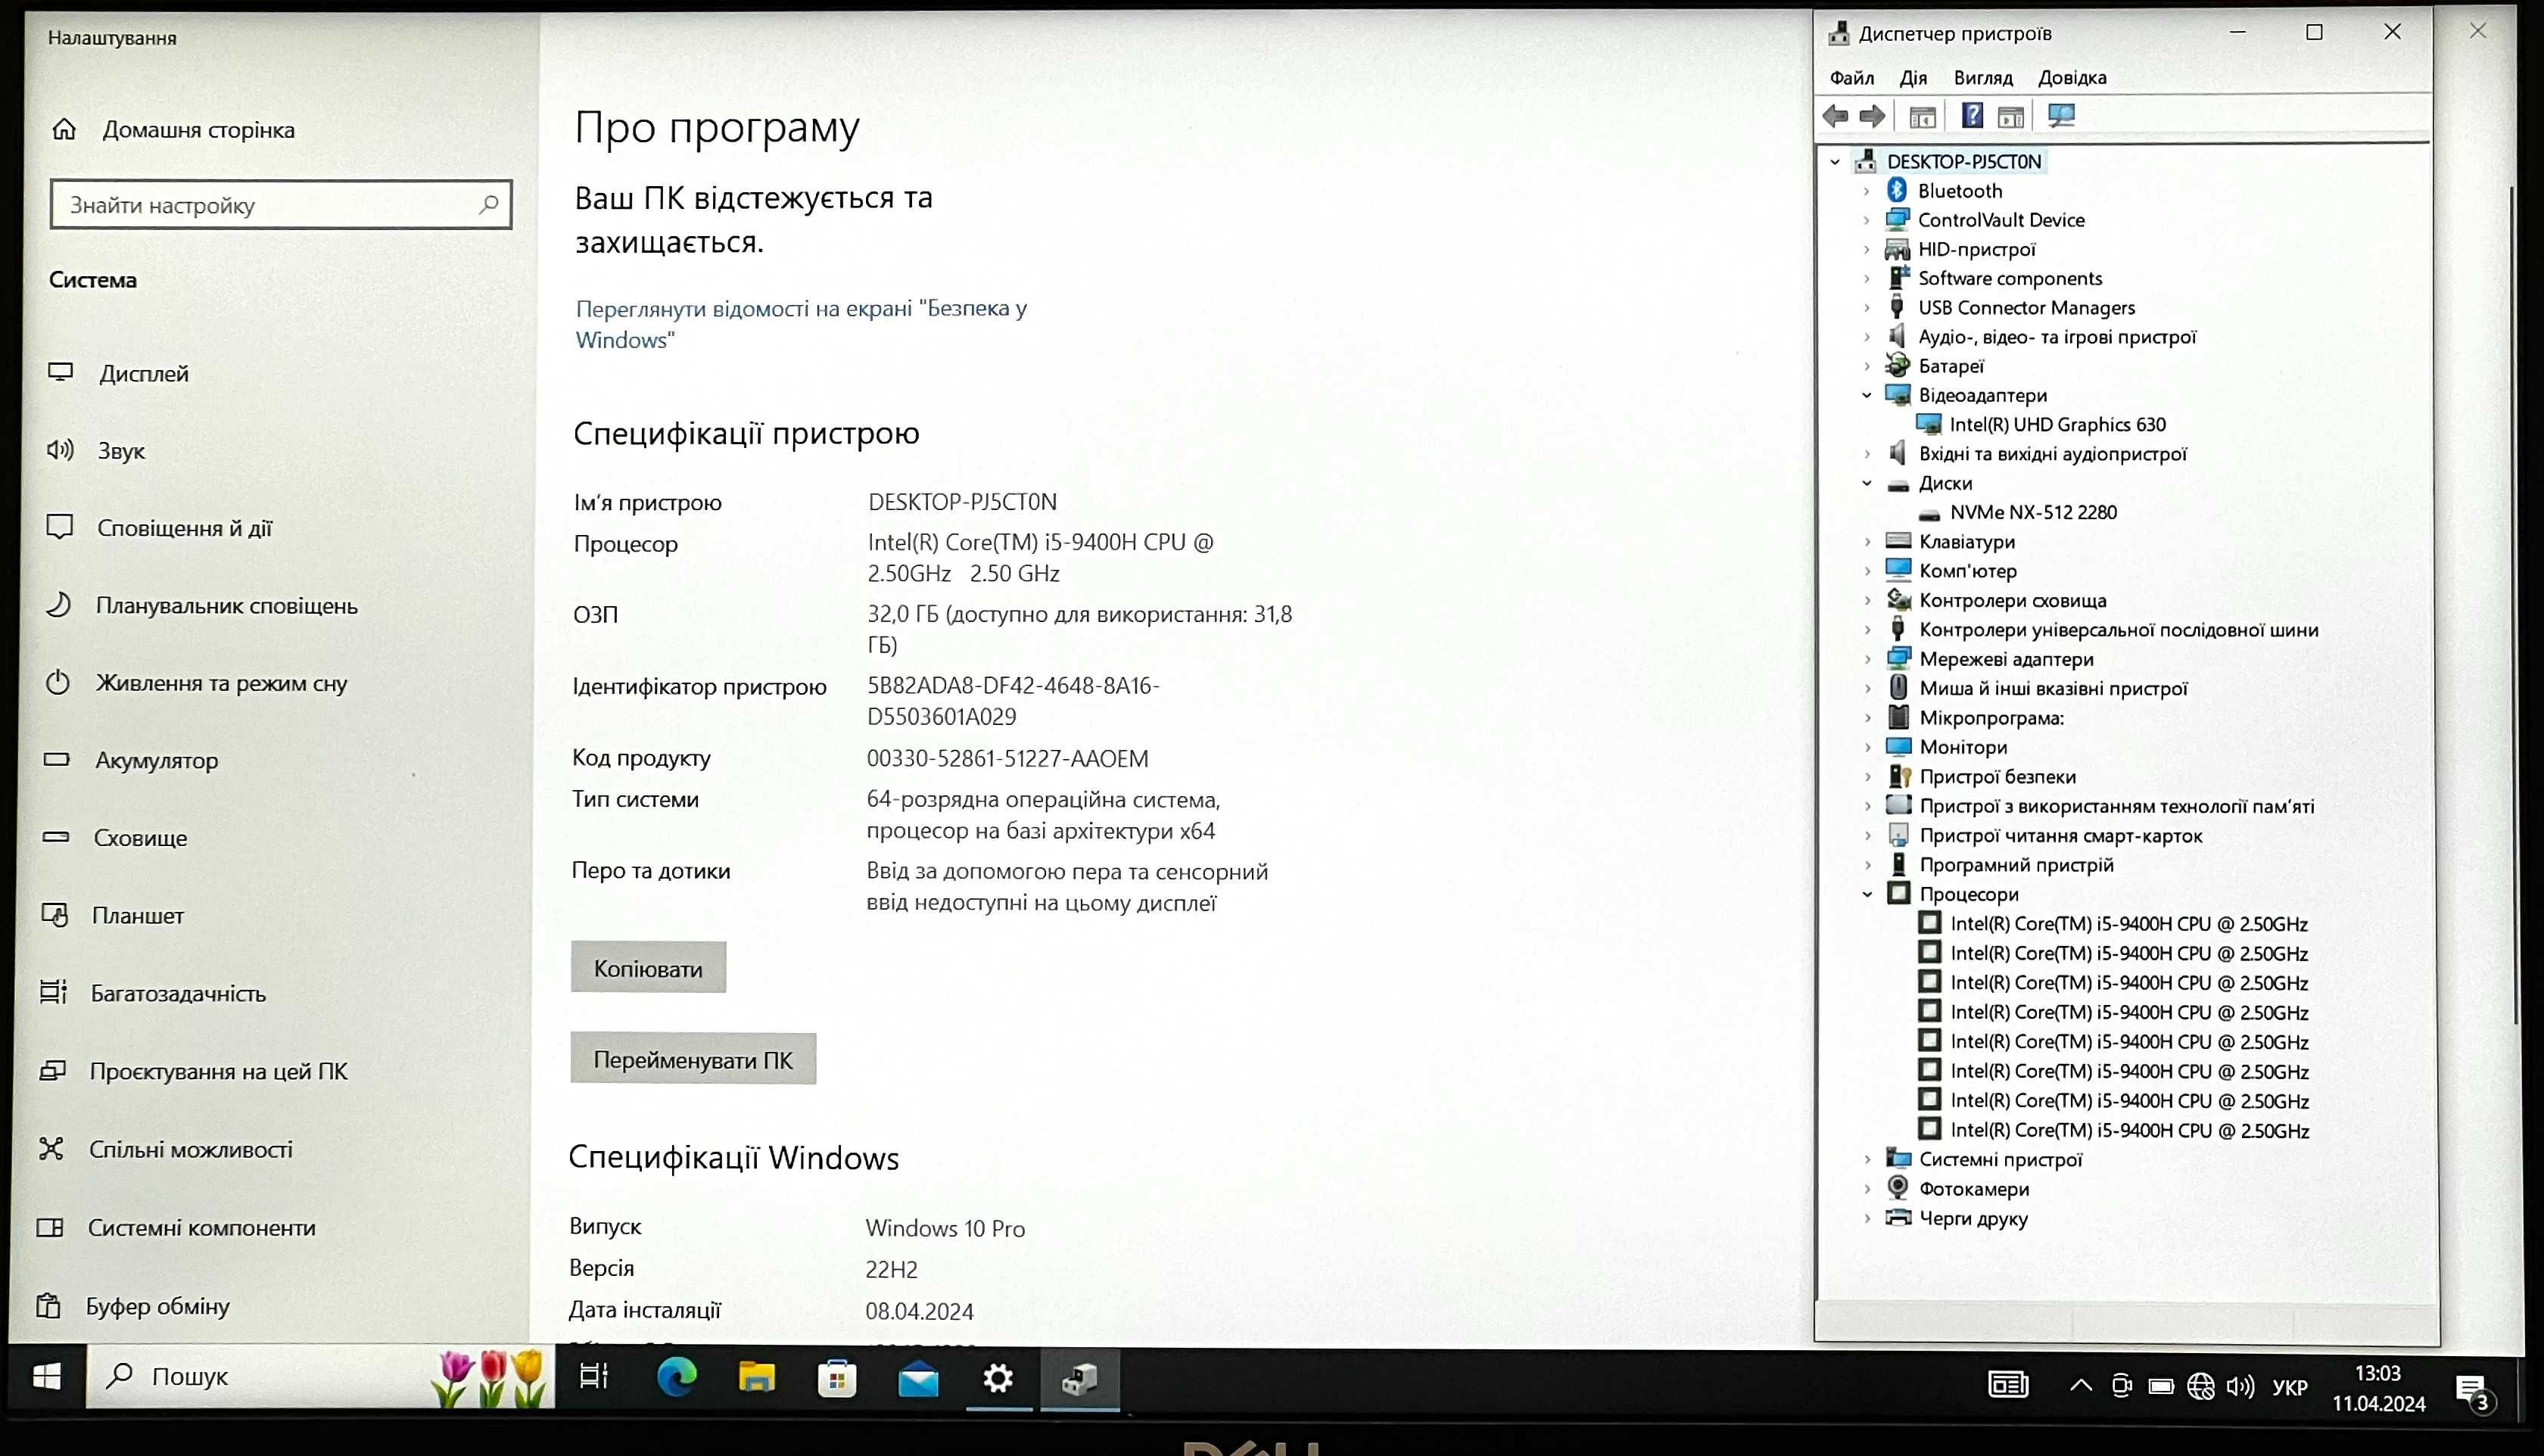Open the Файл menu in Device Manager
Viewport: 2544px width, 1456px height.
[x=1851, y=78]
